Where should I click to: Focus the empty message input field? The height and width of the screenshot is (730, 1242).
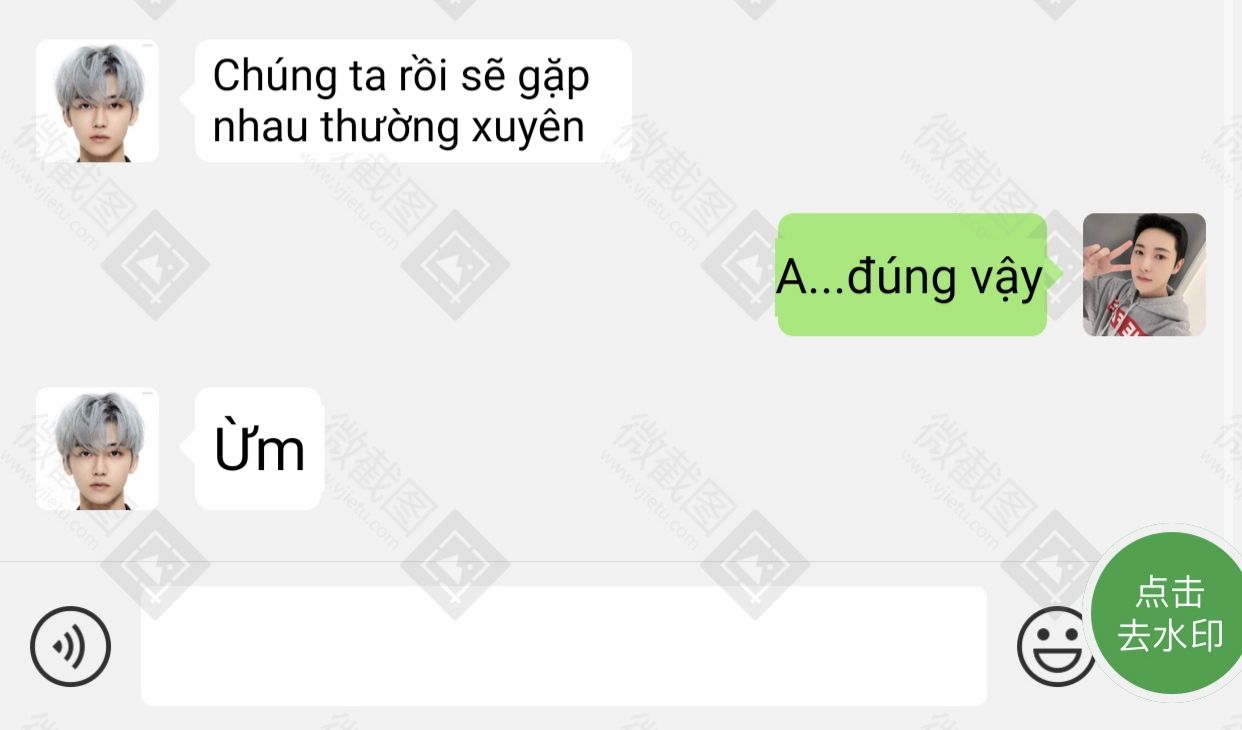[x=563, y=646]
